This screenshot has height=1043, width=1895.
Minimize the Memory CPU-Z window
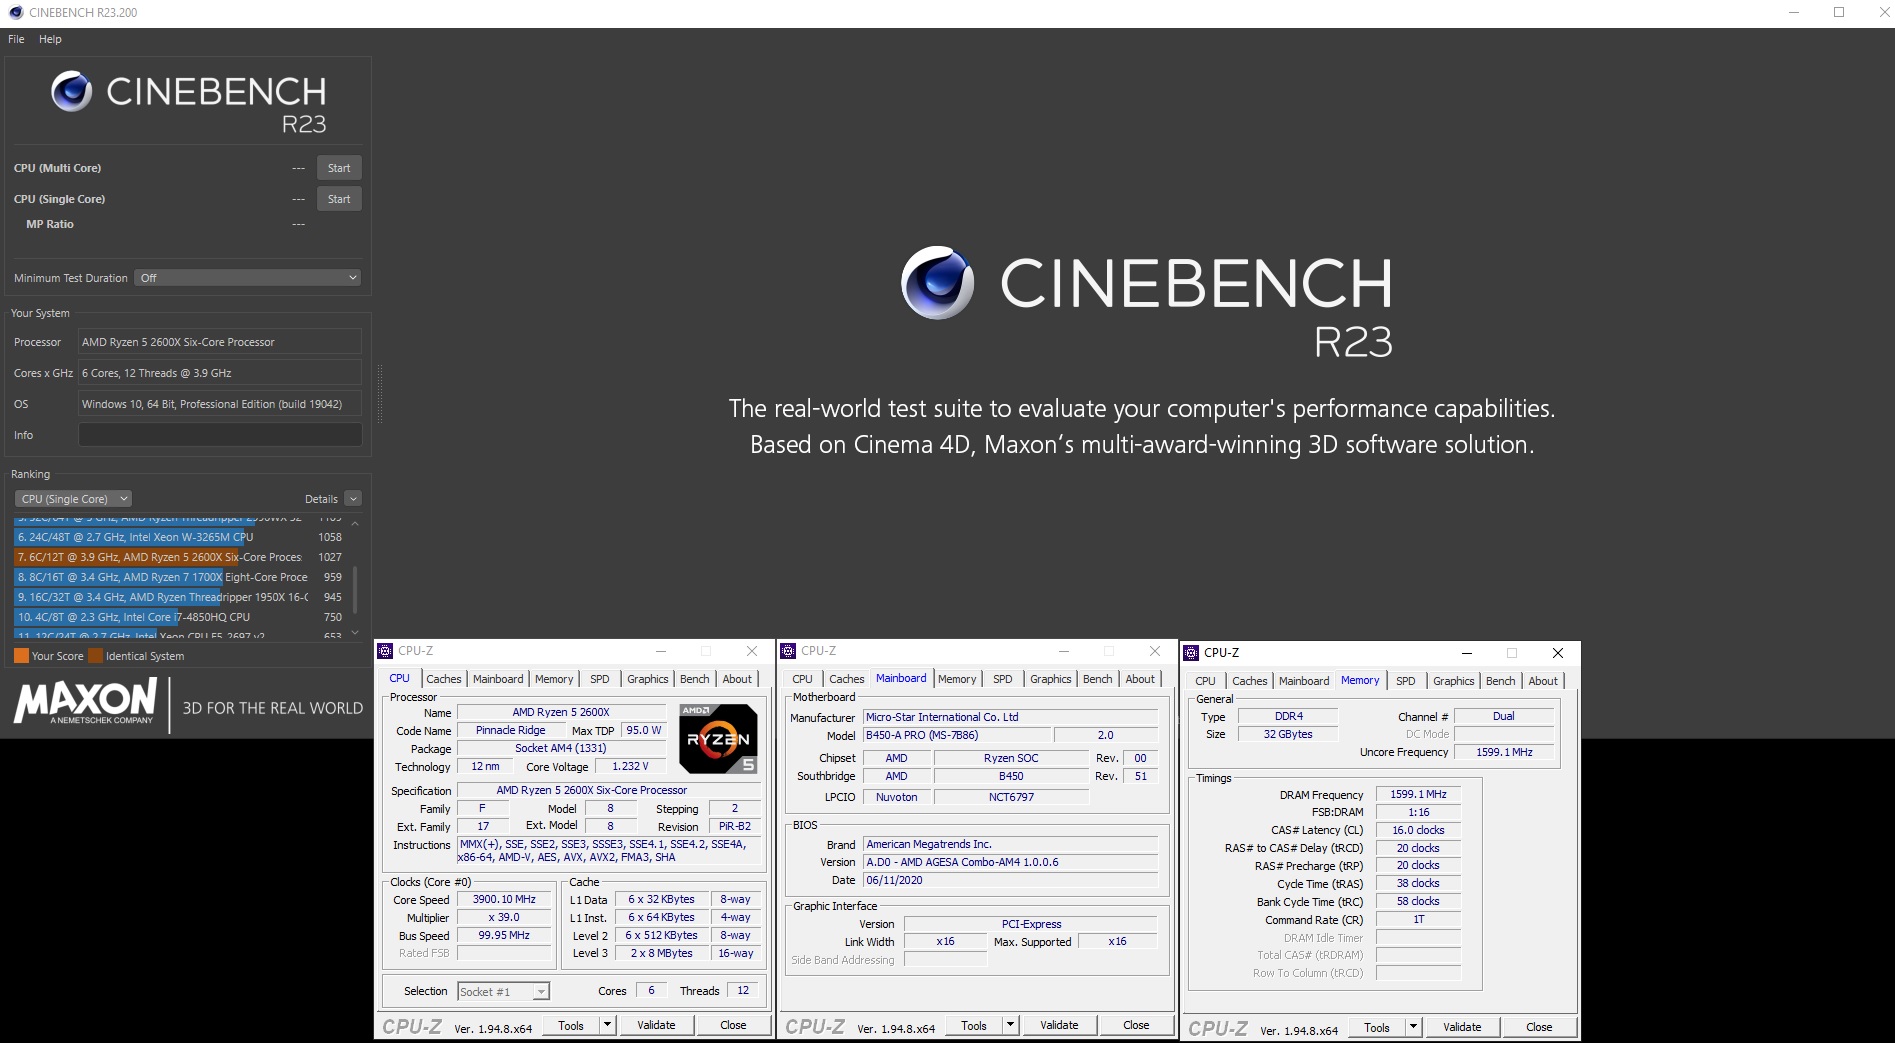pyautogui.click(x=1467, y=653)
